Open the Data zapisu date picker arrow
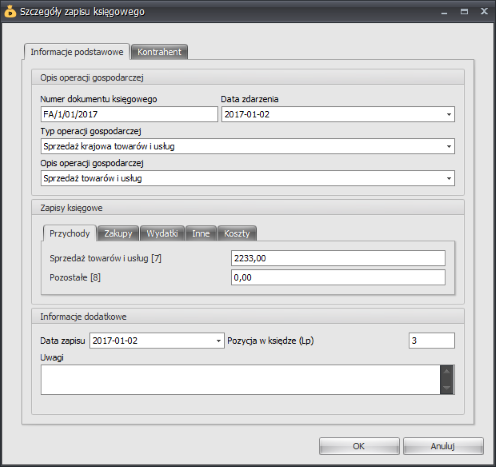Viewport: 496px width, 467px height. 219,341
